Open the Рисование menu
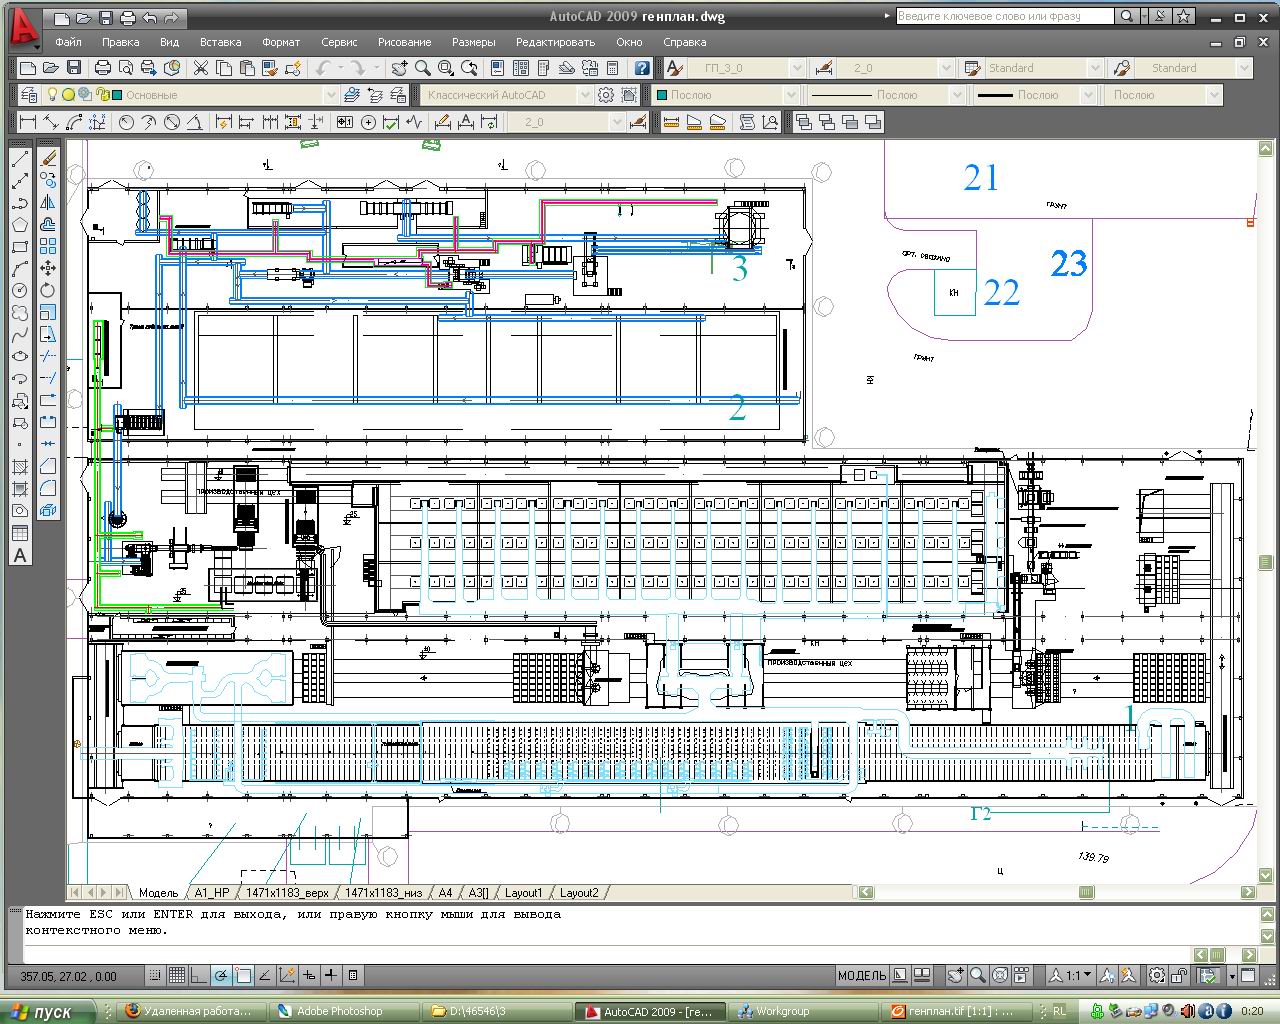The image size is (1280, 1024). [x=404, y=42]
